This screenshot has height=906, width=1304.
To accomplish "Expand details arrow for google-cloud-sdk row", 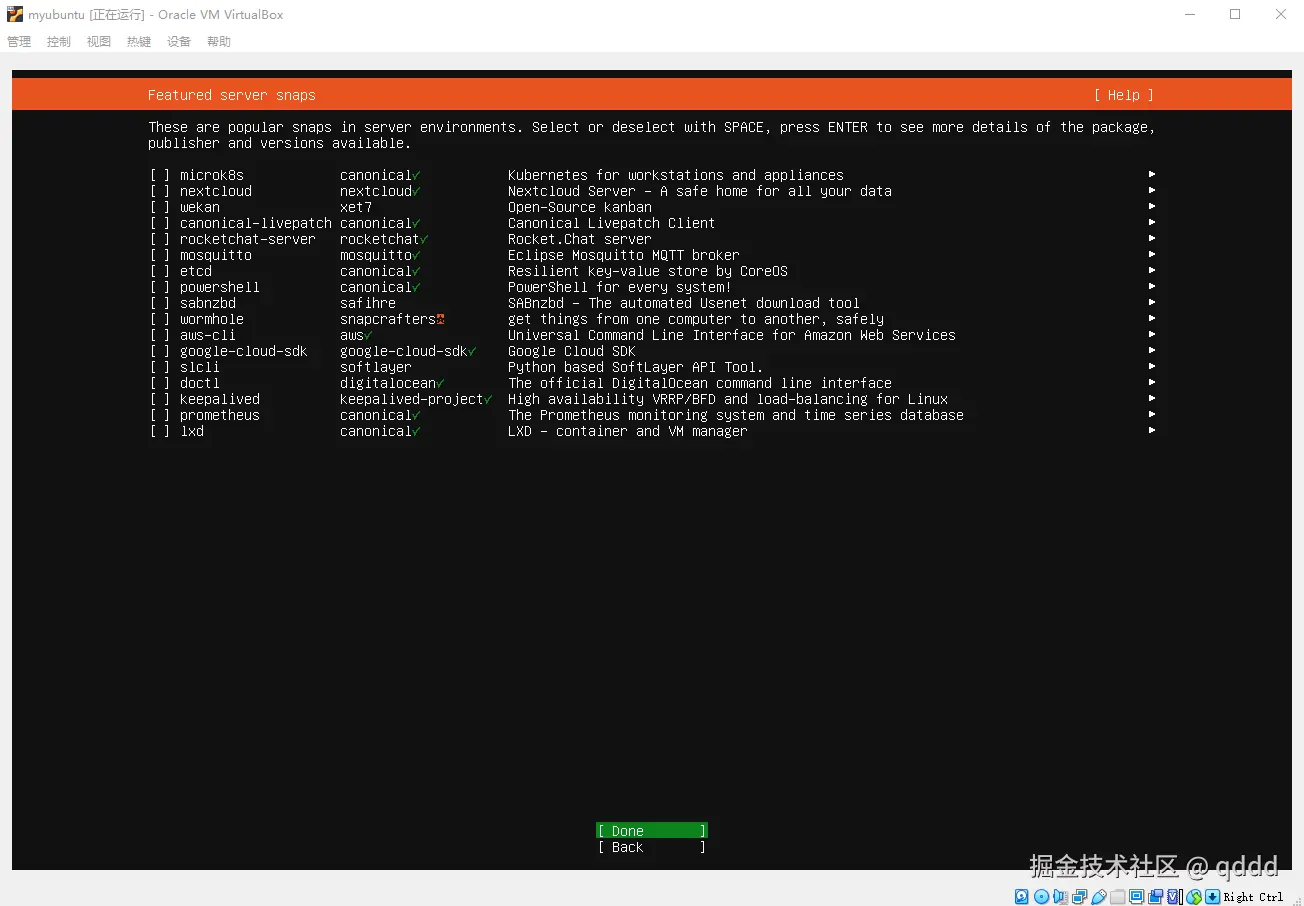I will 1152,350.
